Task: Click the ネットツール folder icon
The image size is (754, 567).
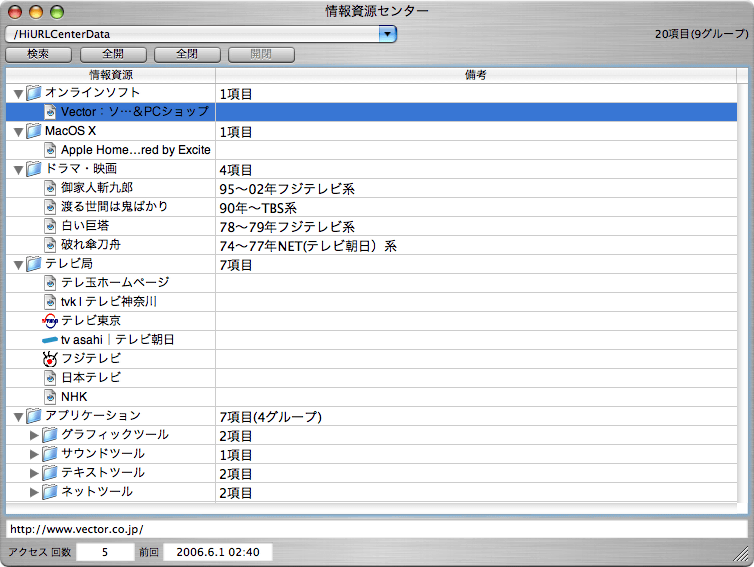Action: (50, 492)
